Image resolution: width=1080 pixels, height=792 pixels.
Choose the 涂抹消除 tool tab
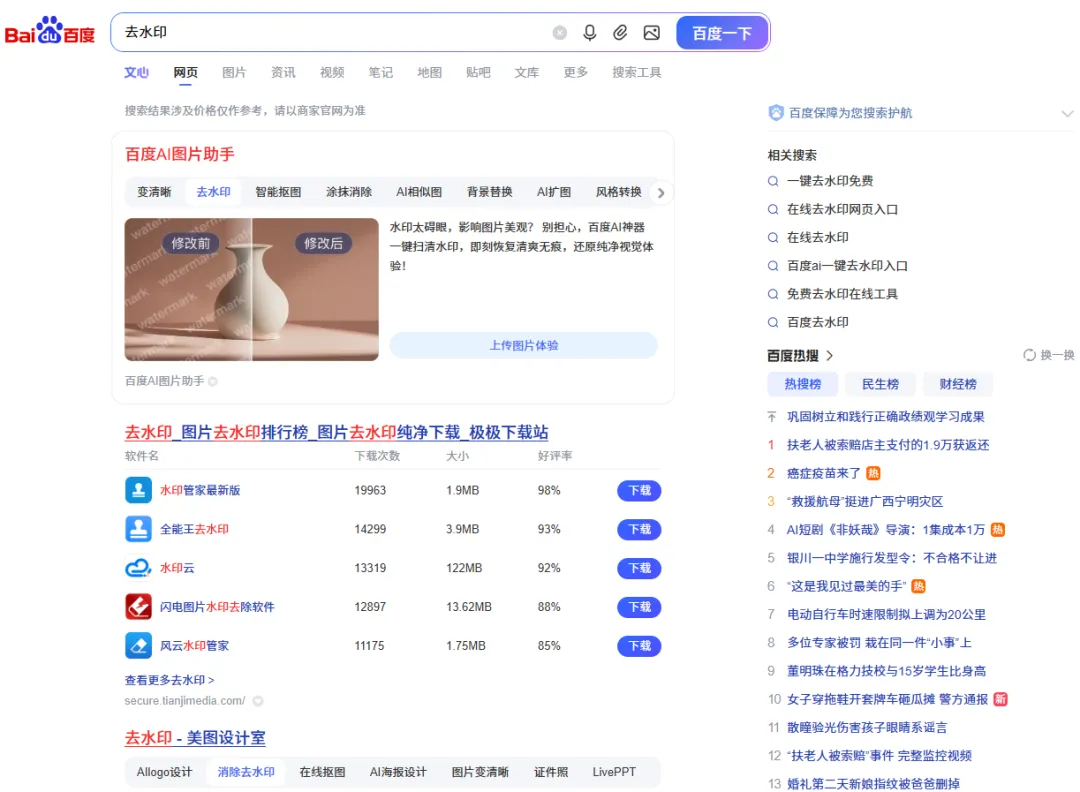tap(349, 192)
